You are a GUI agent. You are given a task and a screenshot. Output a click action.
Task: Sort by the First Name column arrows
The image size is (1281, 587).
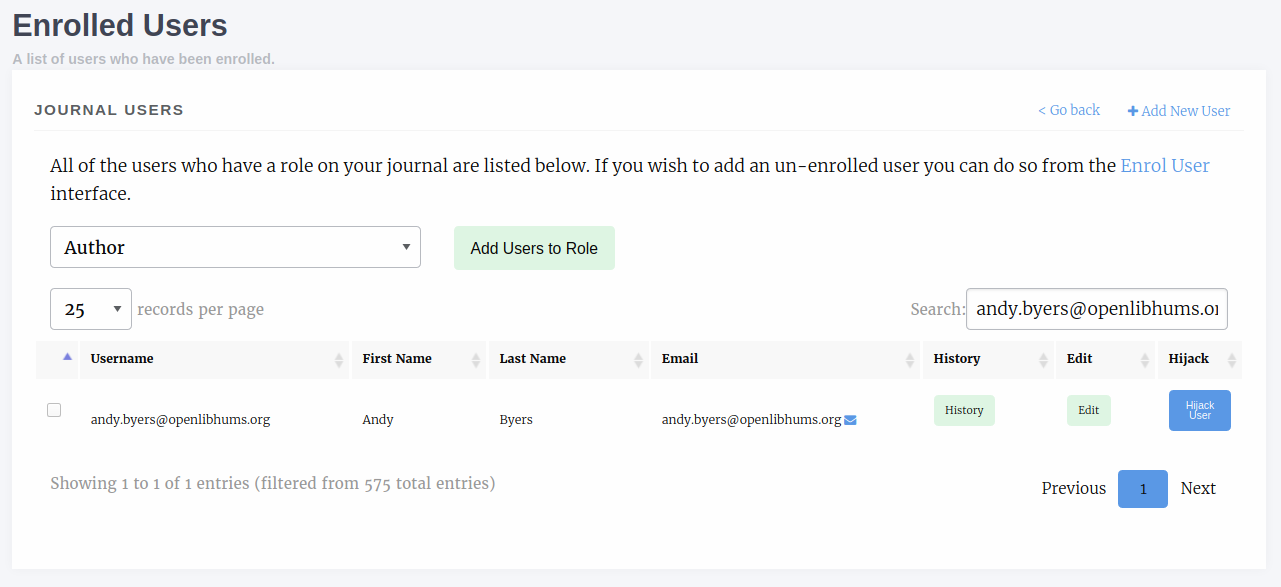click(x=476, y=360)
